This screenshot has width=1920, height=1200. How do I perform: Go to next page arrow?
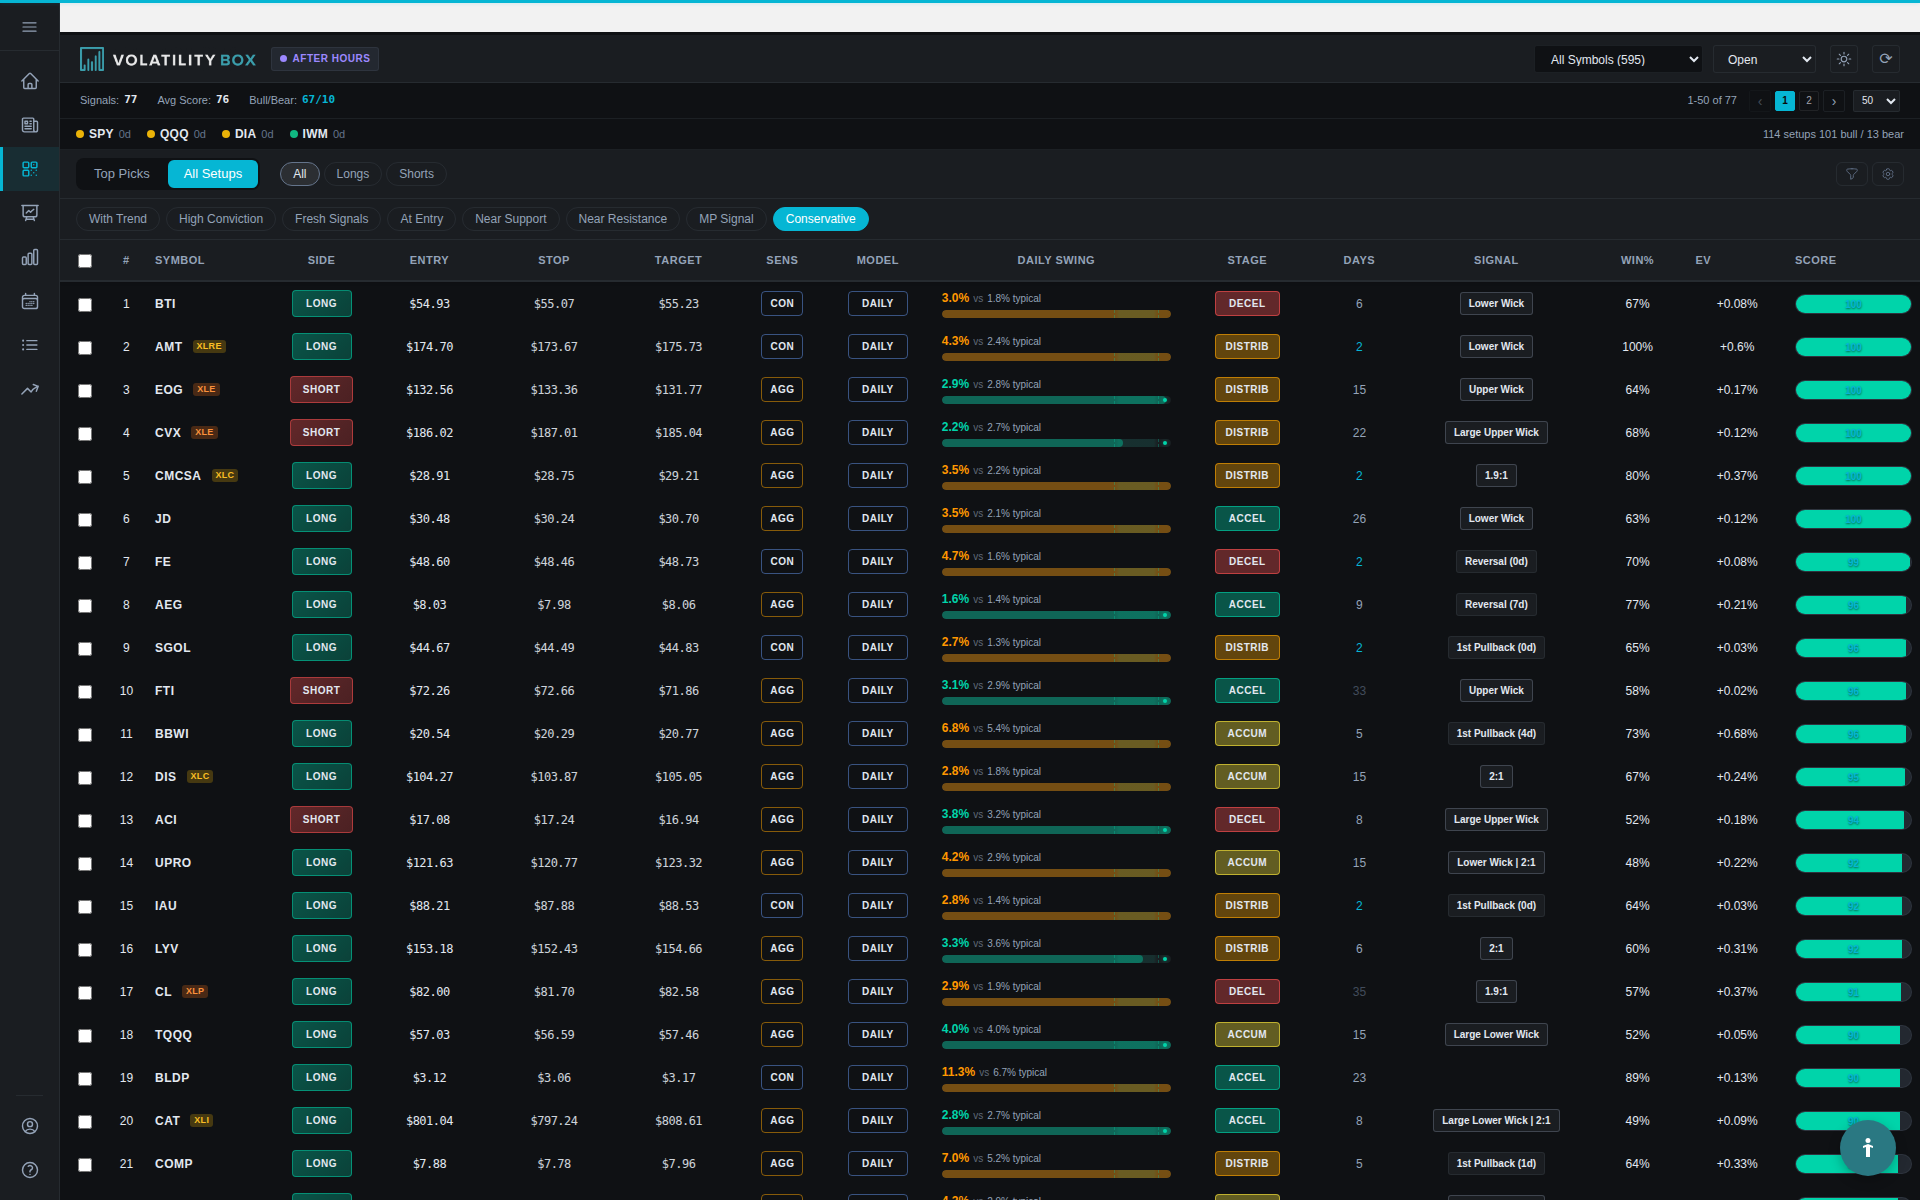pos(1833,101)
